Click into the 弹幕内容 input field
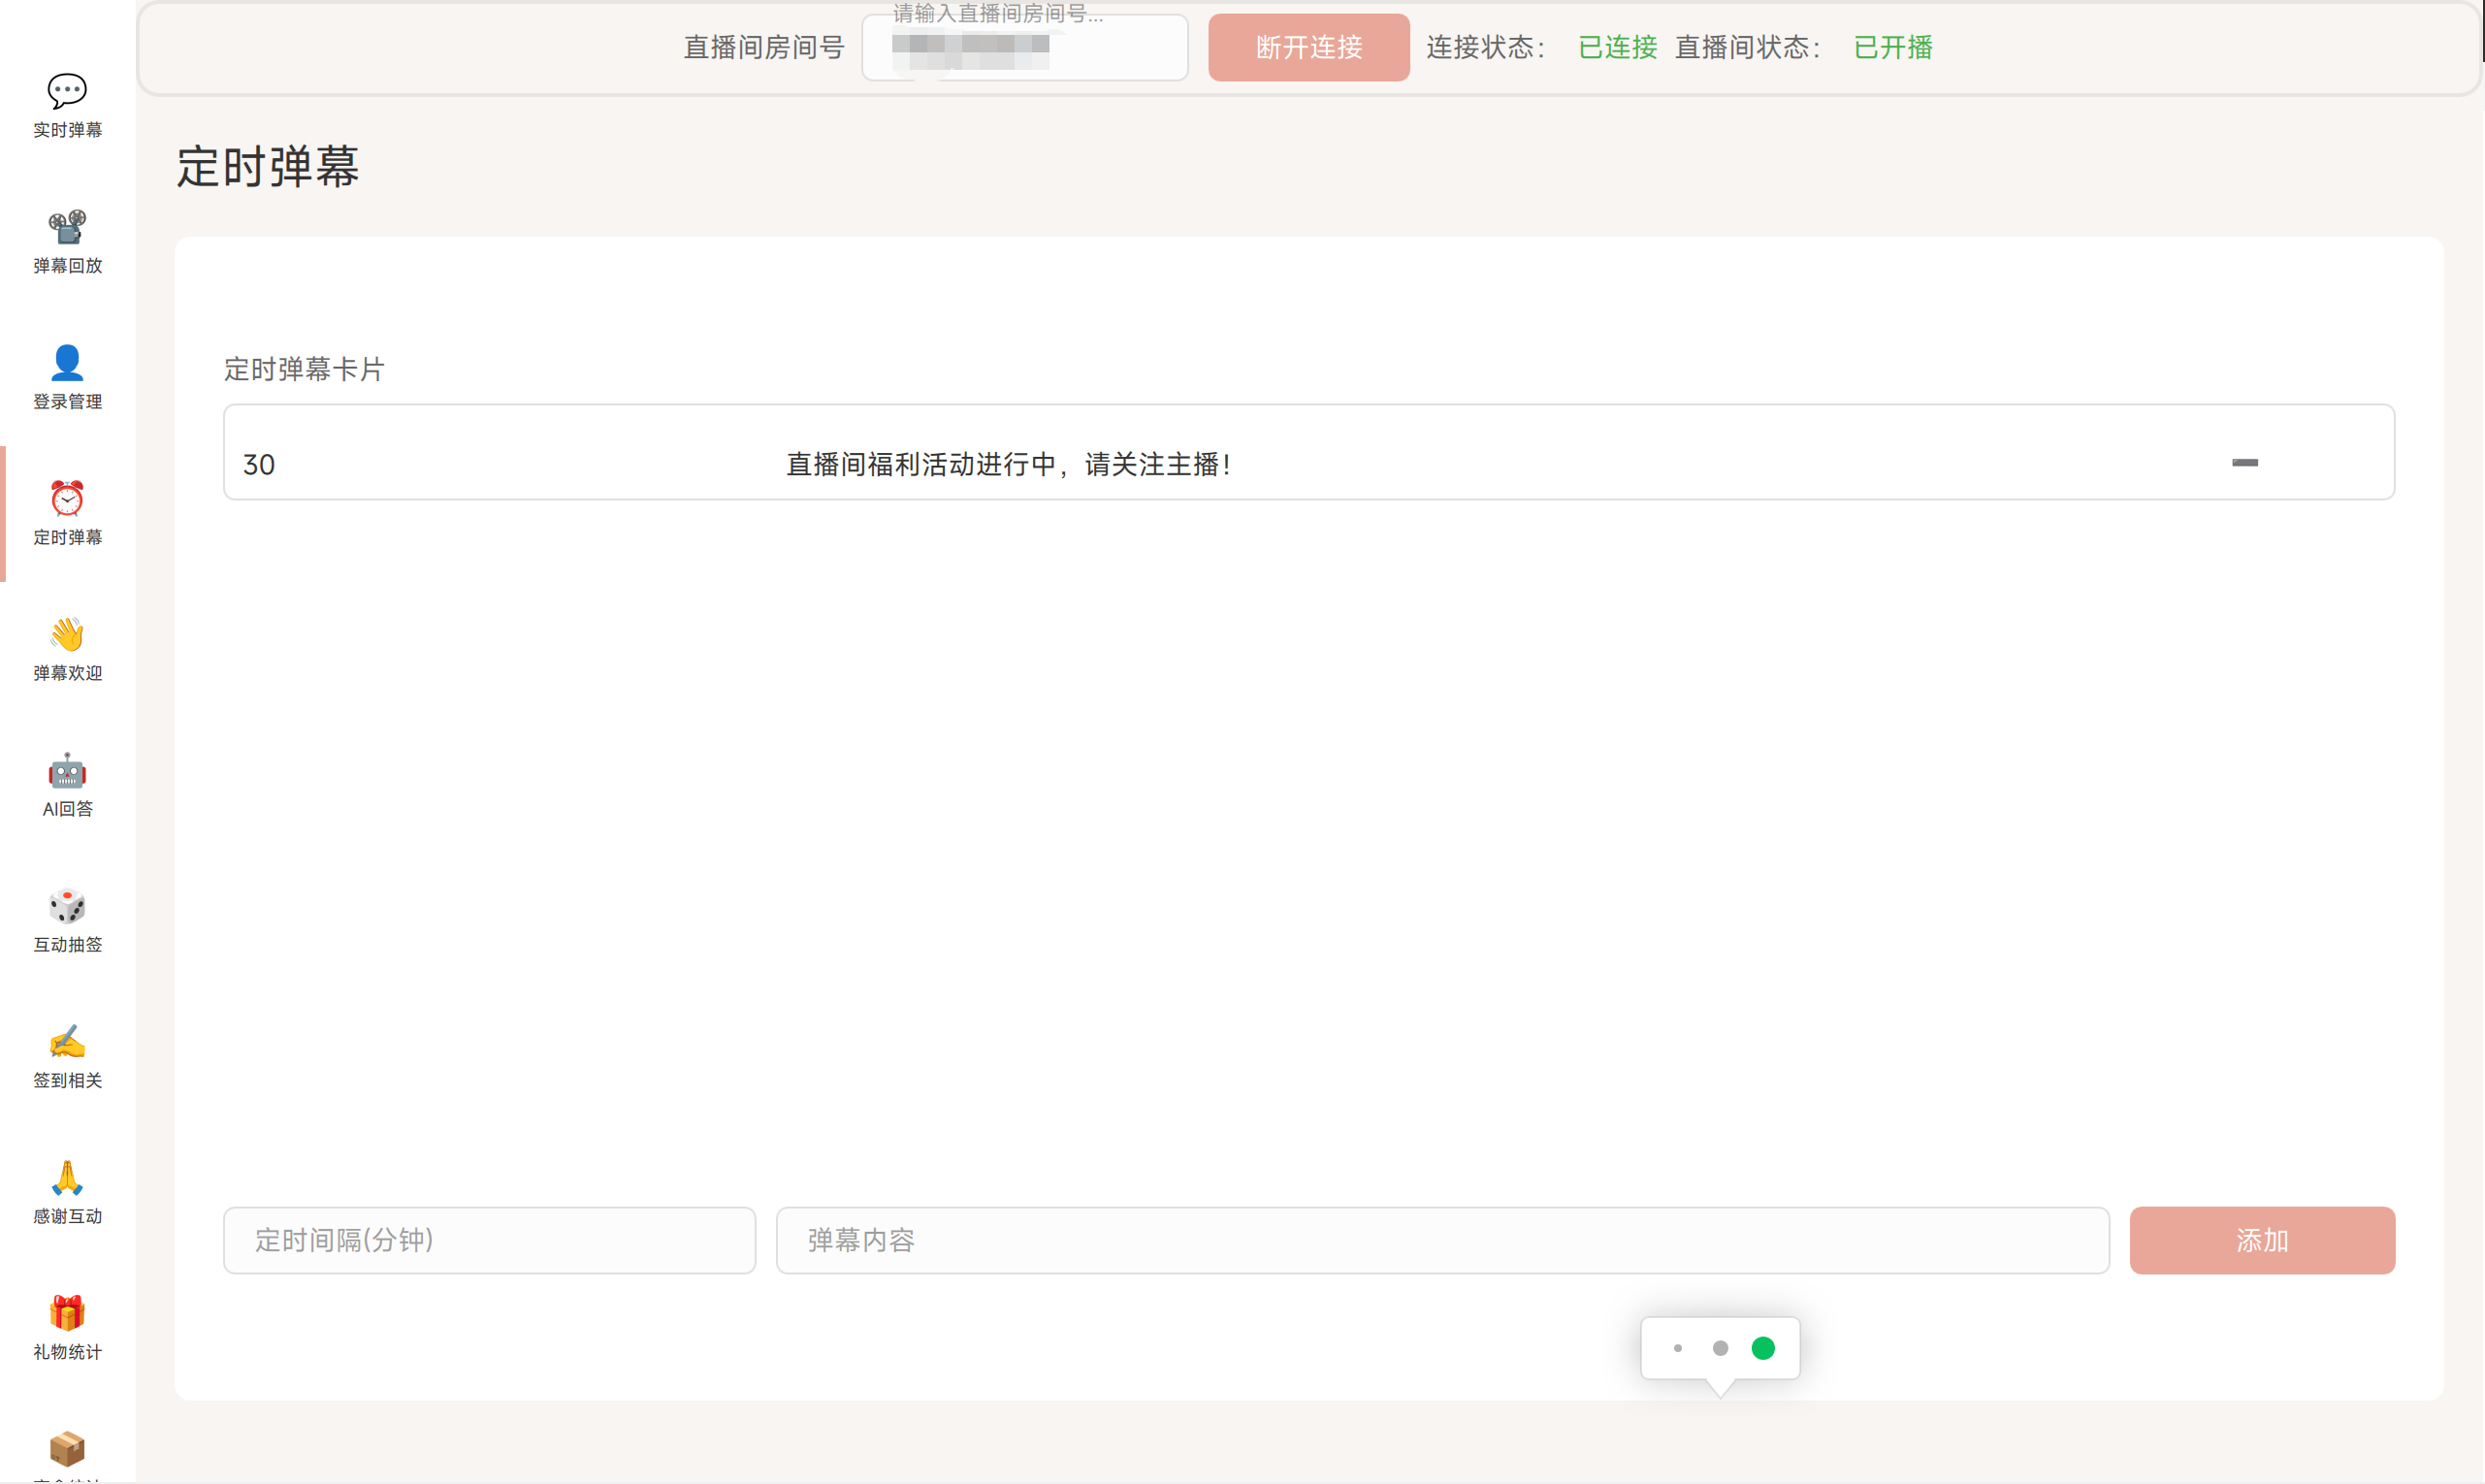The height and width of the screenshot is (1484, 2485). click(1442, 1240)
